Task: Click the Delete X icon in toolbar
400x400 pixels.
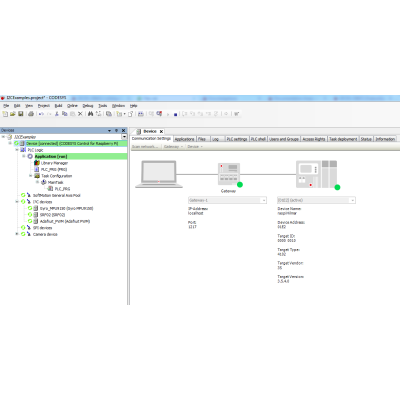Action: click(x=80, y=114)
